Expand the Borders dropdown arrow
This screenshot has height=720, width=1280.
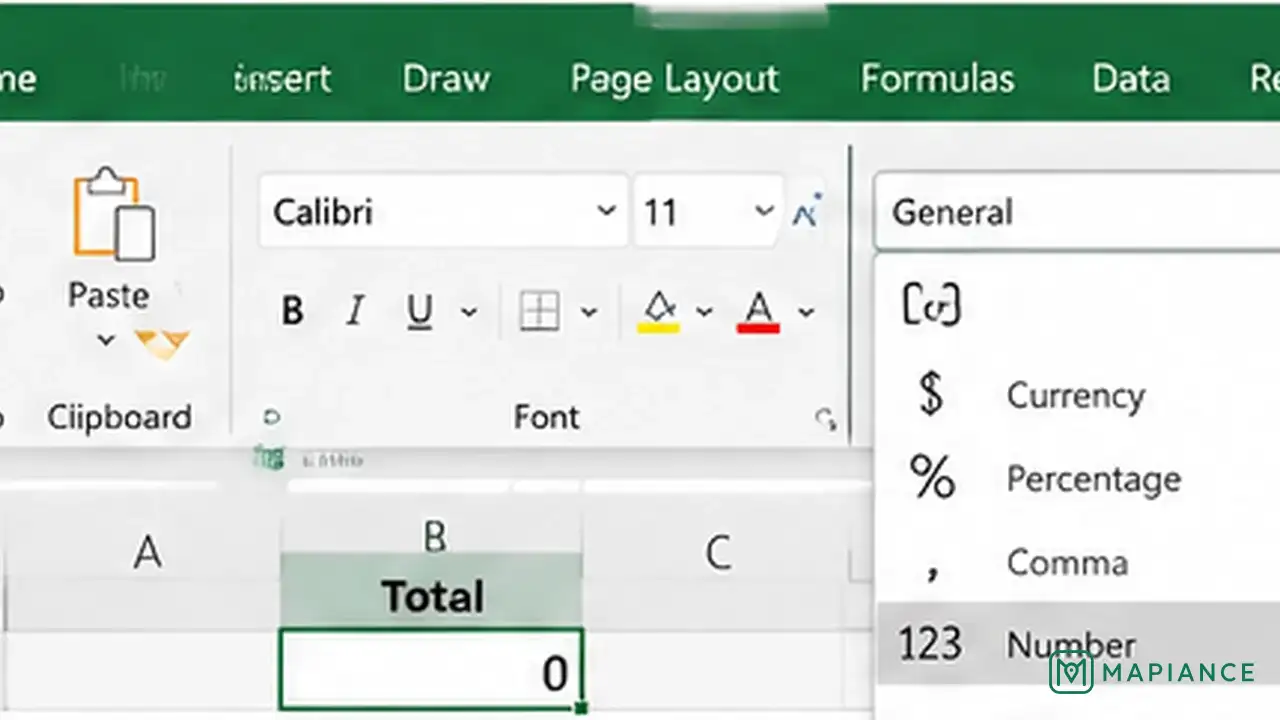pyautogui.click(x=589, y=312)
